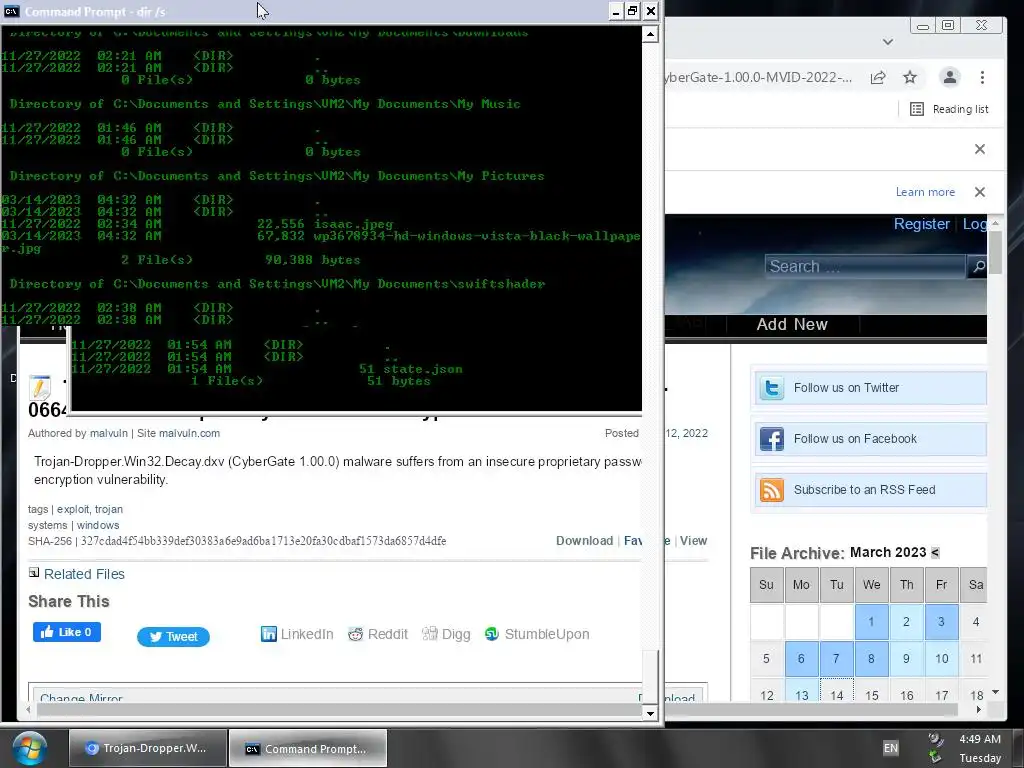Viewport: 1024px width, 768px height.
Task: Select March 3 in the calendar
Action: coord(941,622)
